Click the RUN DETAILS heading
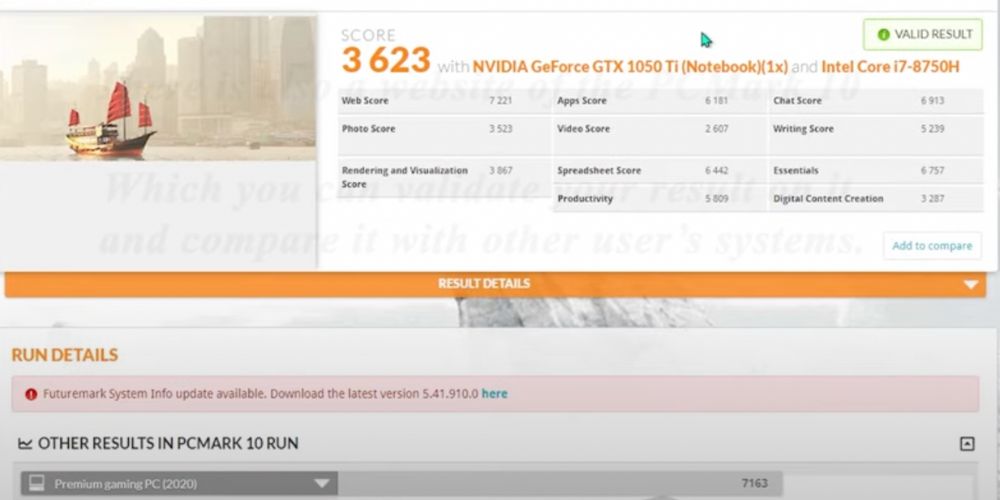Screen dimensions: 1000x500 [64, 355]
